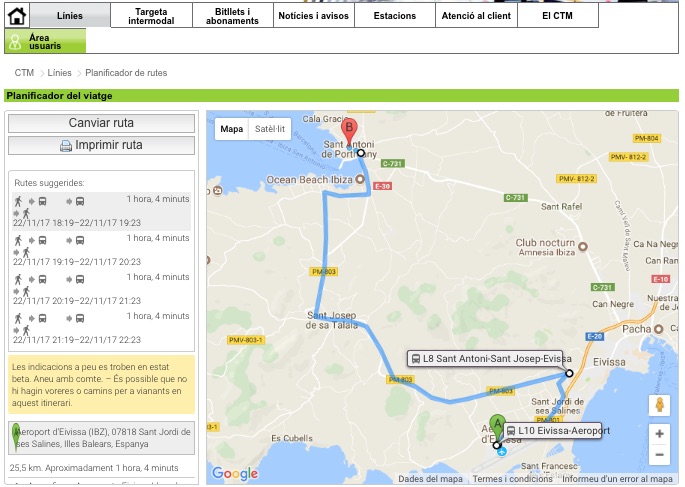Click the Google logo on map
685x487 pixels.
(x=235, y=473)
